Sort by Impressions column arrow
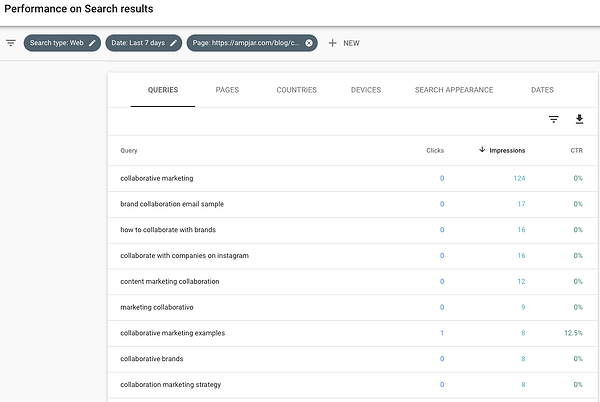 (x=483, y=150)
